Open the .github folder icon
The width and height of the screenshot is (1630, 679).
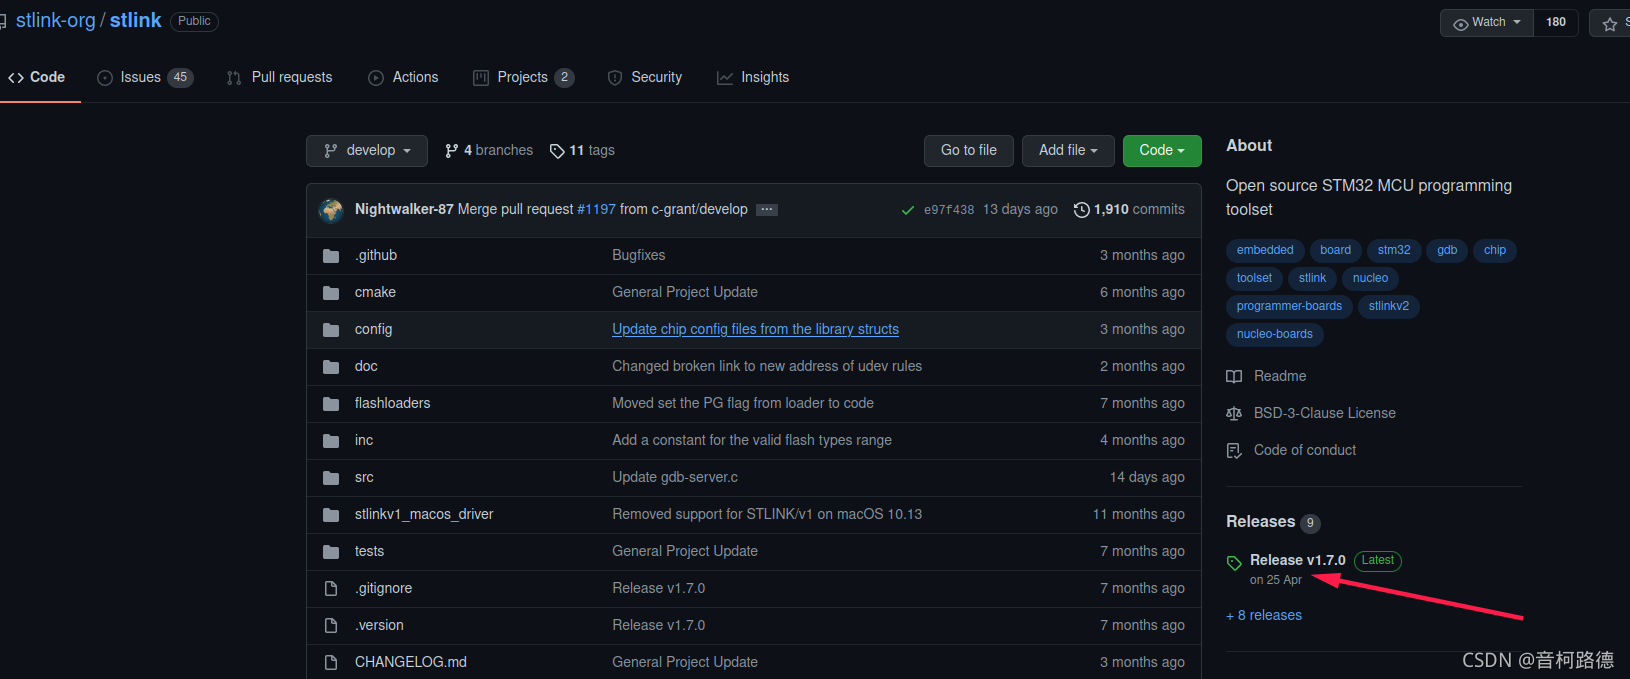(x=331, y=256)
